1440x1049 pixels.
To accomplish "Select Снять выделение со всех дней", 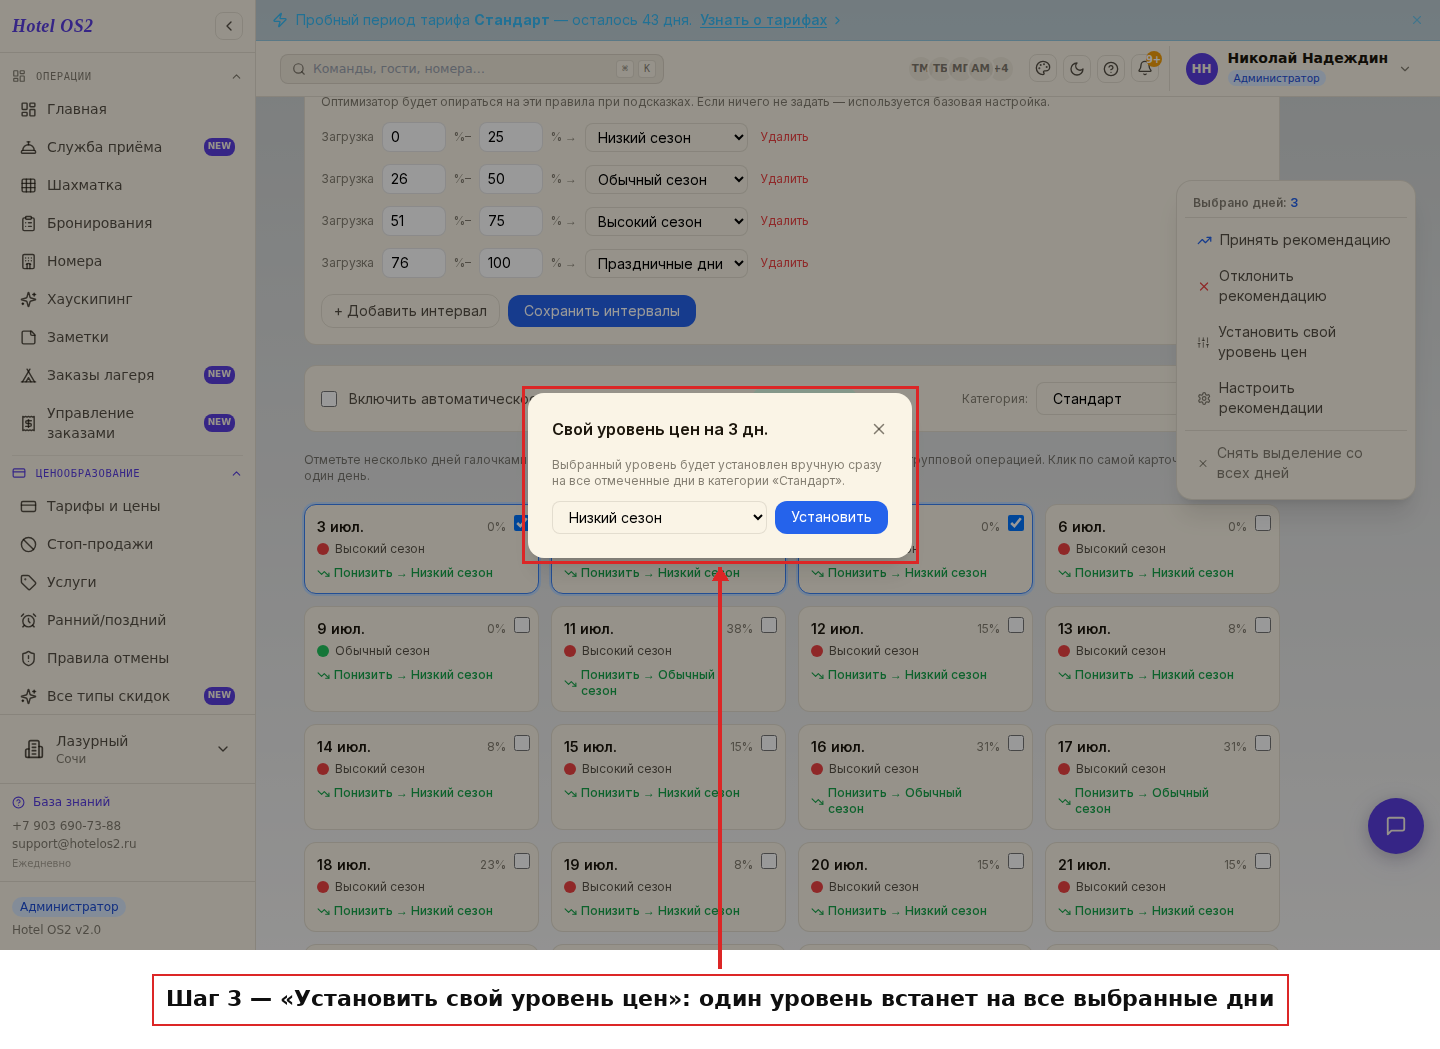I will 1295,463.
